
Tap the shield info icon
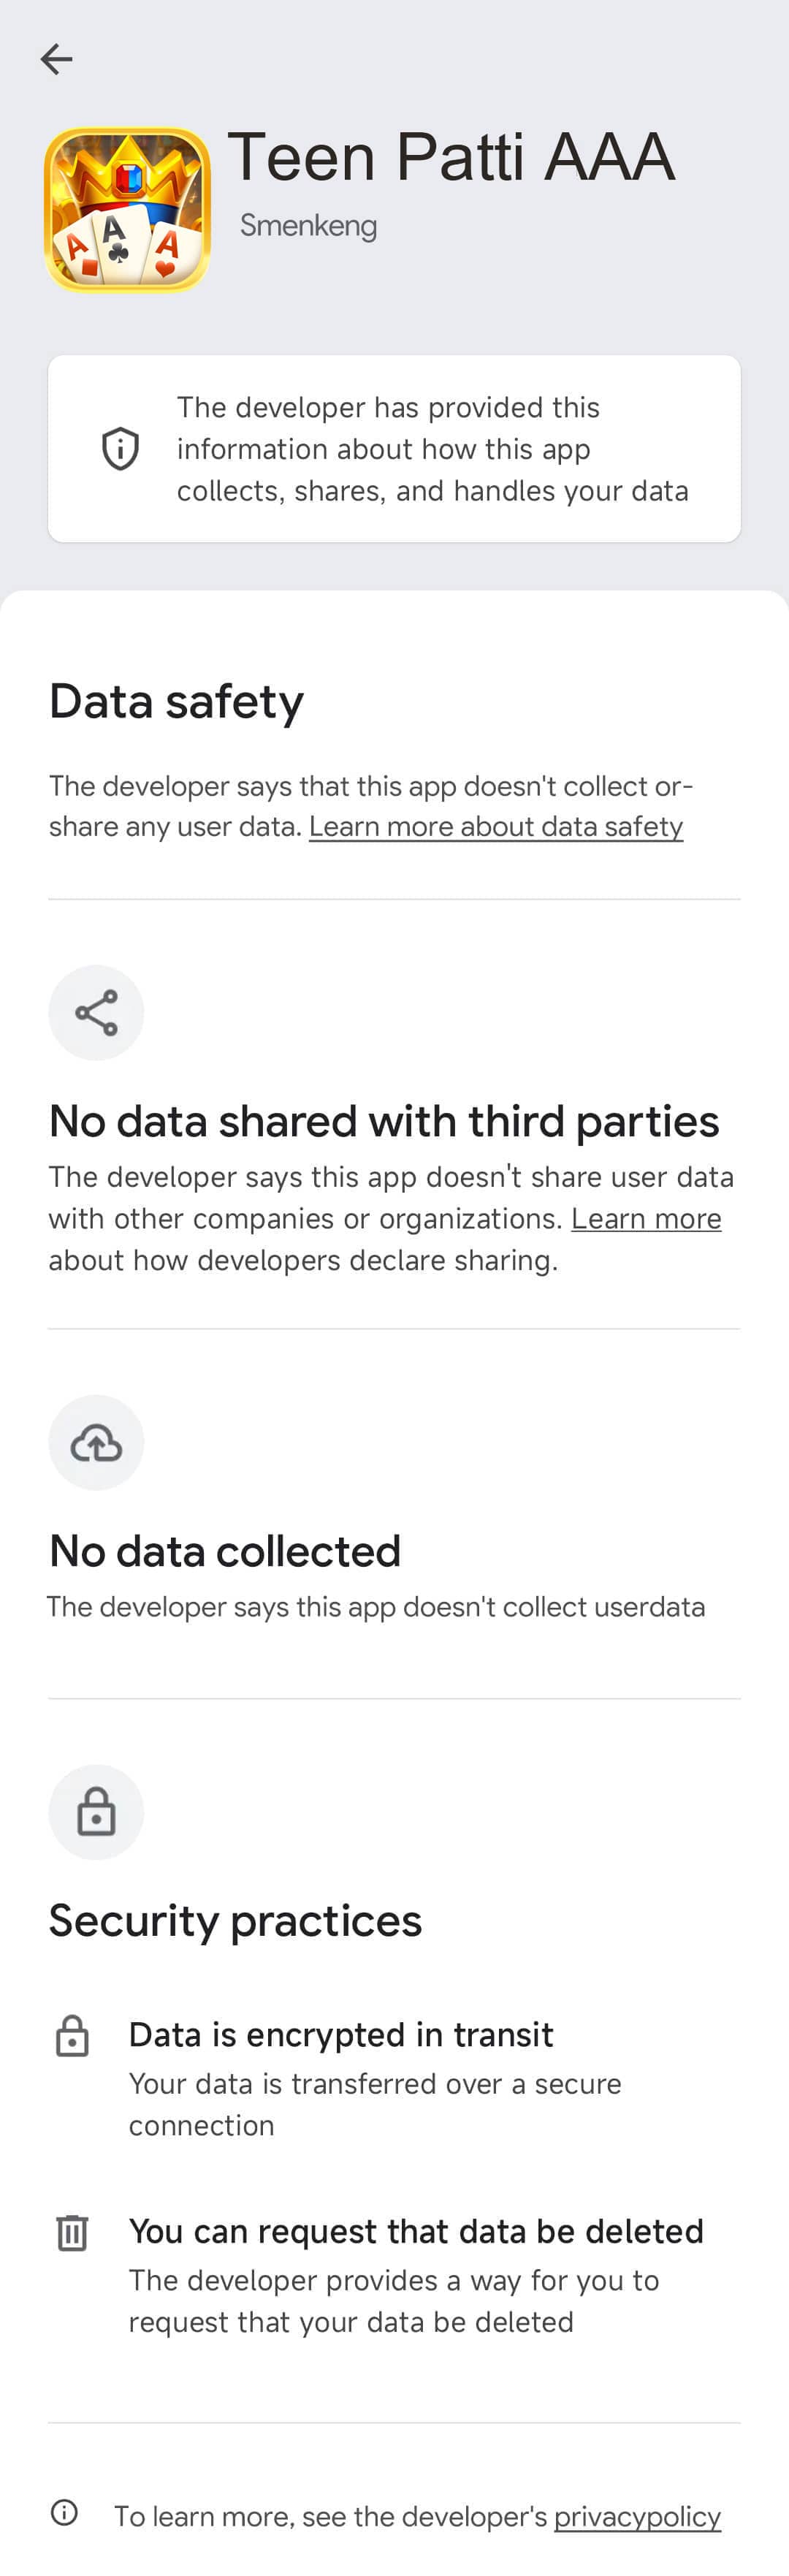(120, 449)
